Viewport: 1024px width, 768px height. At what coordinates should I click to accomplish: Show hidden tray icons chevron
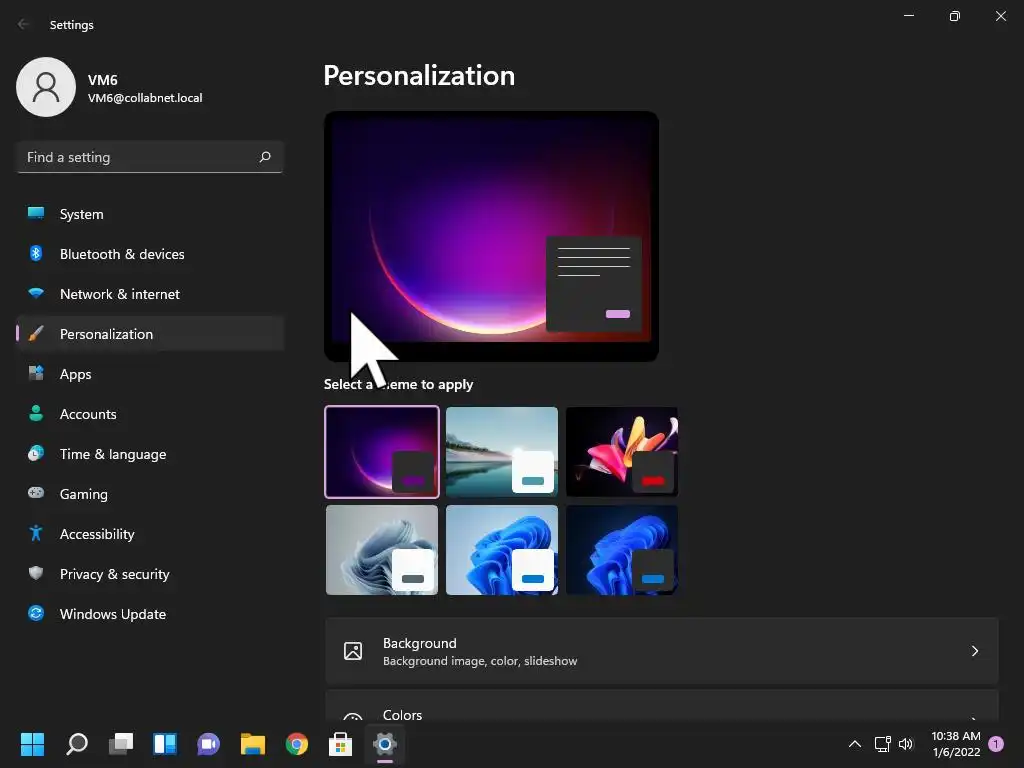coord(854,744)
